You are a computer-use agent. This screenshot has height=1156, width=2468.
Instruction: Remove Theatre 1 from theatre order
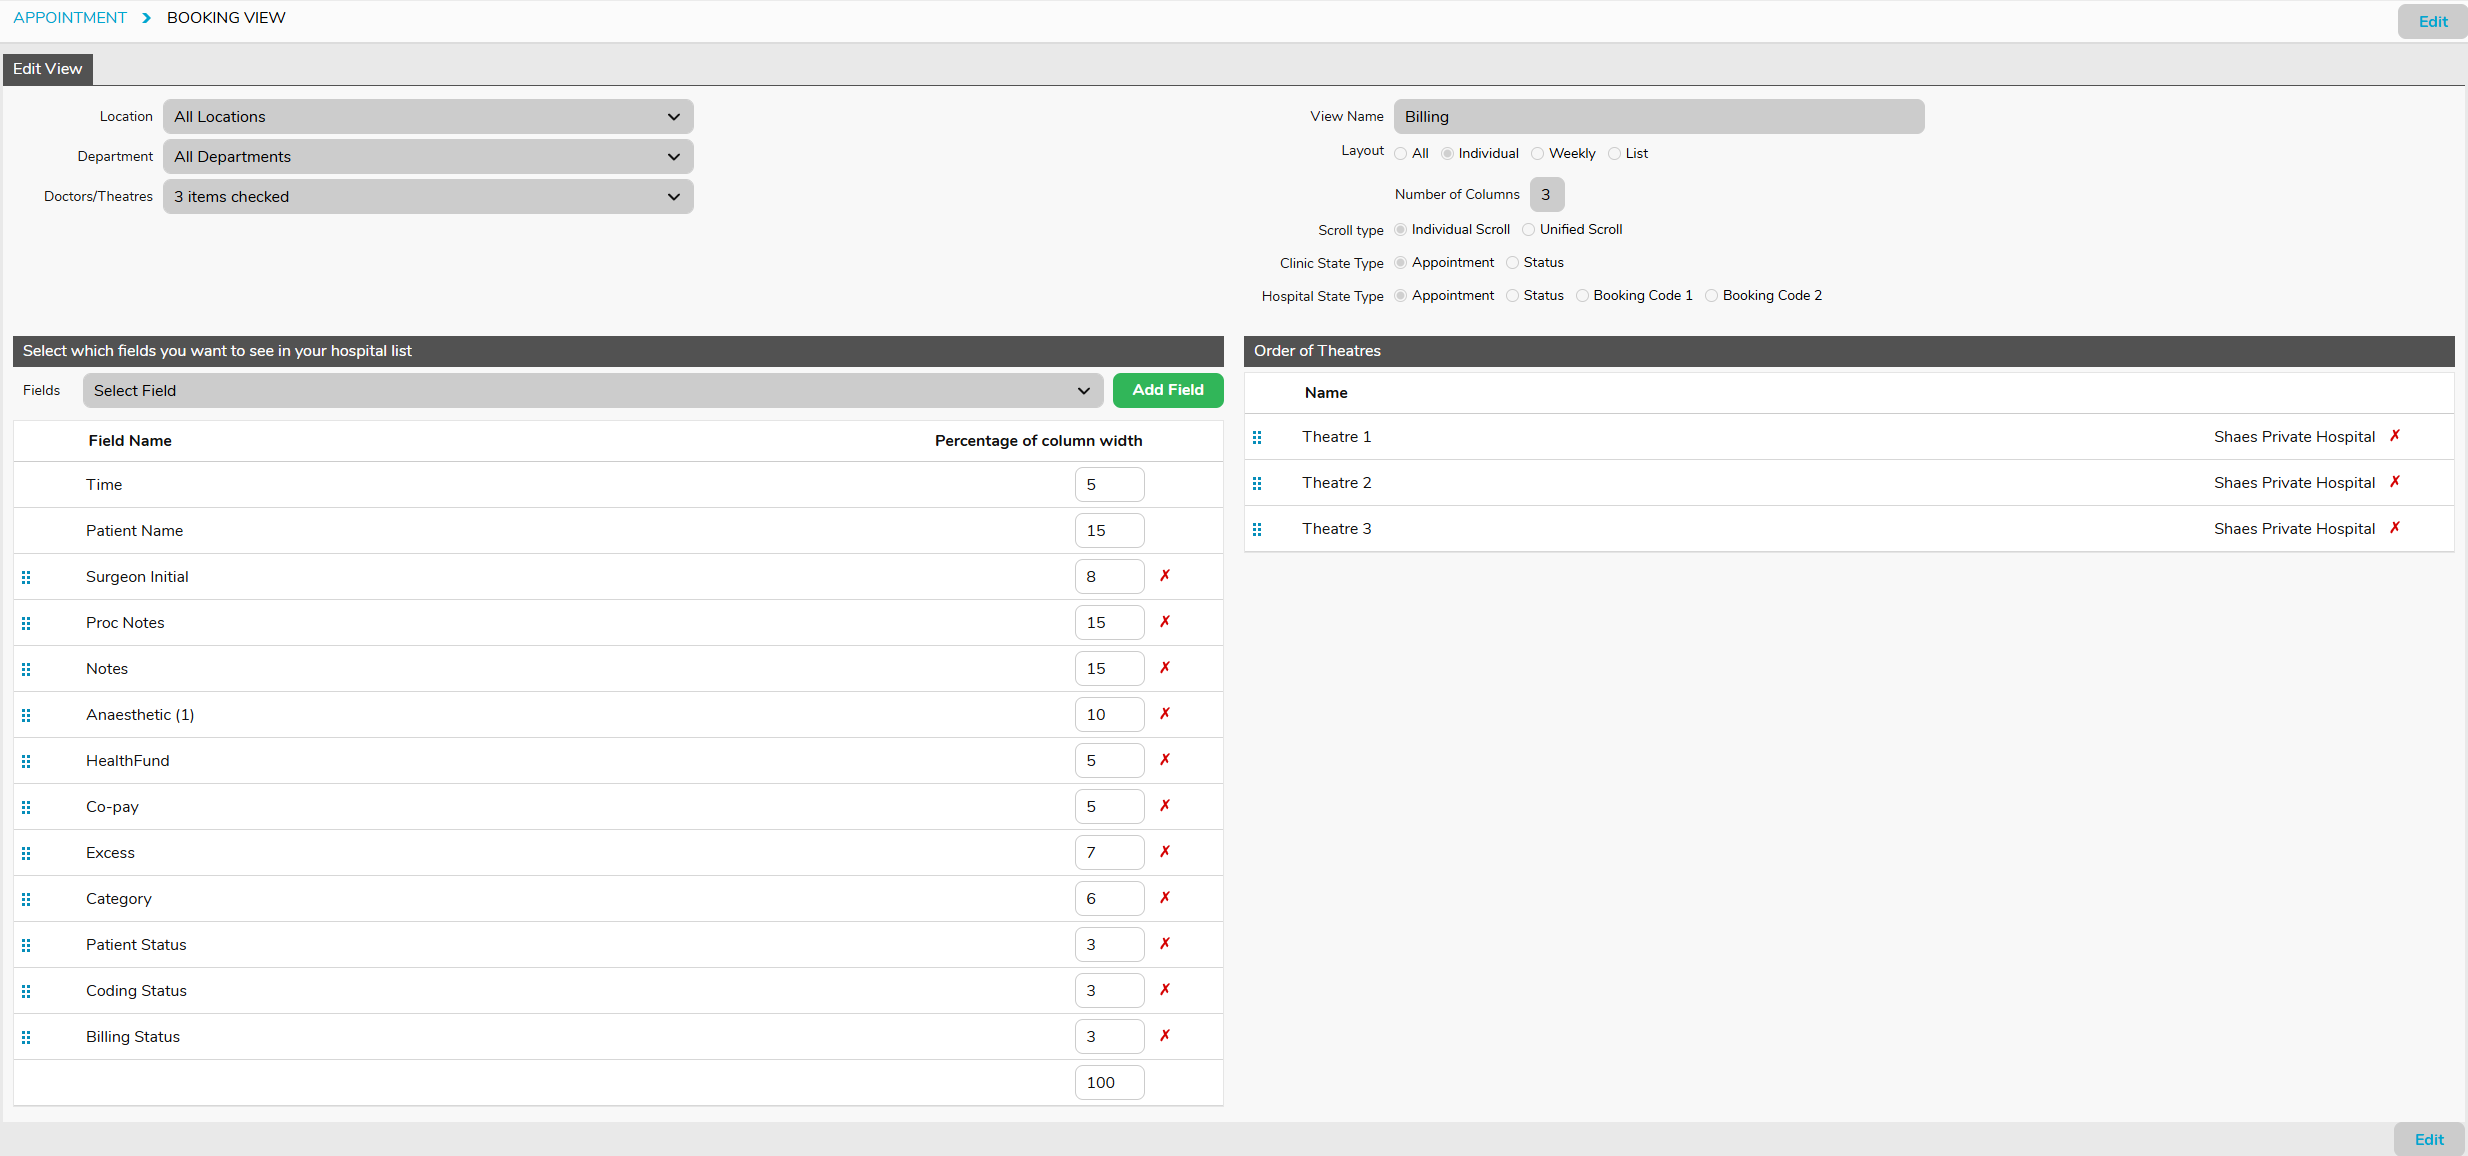click(2395, 436)
